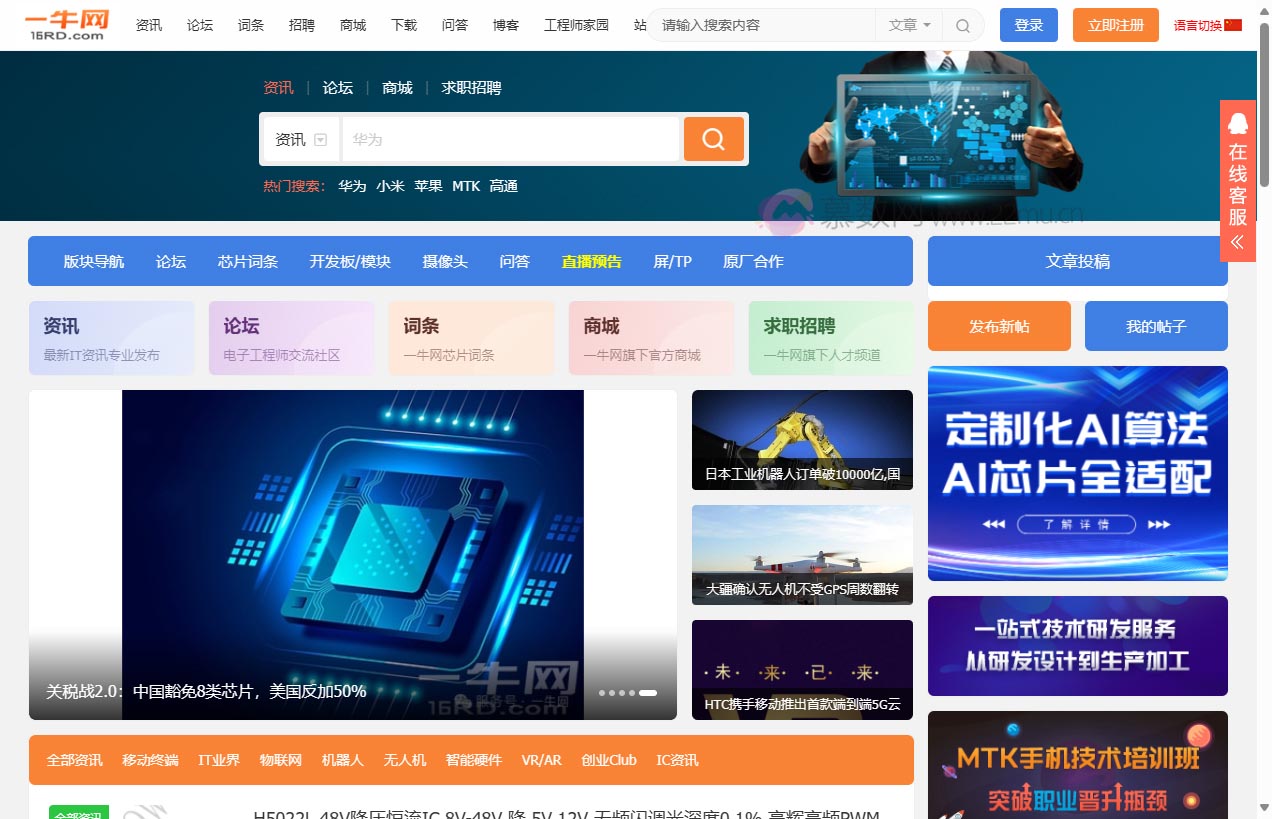
Task: Open 直播预告 in the blue navigation bar
Action: tap(591, 261)
